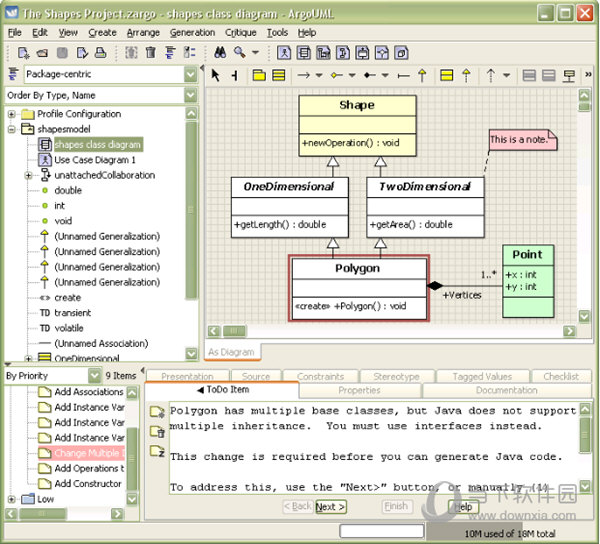Image resolution: width=600 pixels, height=544 pixels.
Task: Show more diagram tools chevron
Action: (x=589, y=75)
